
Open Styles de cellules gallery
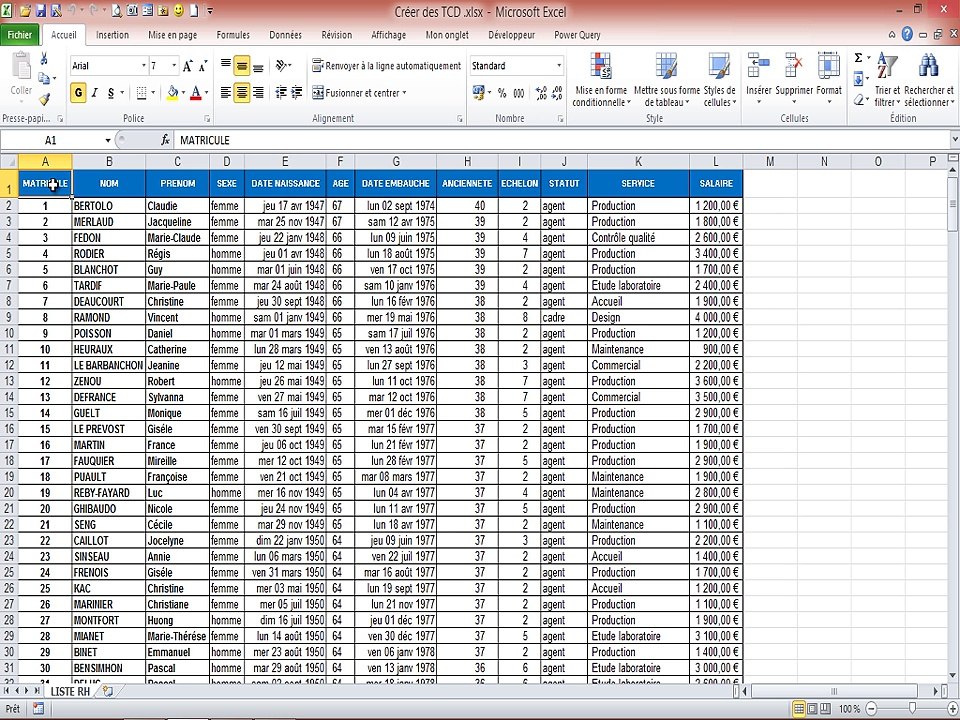(x=719, y=80)
